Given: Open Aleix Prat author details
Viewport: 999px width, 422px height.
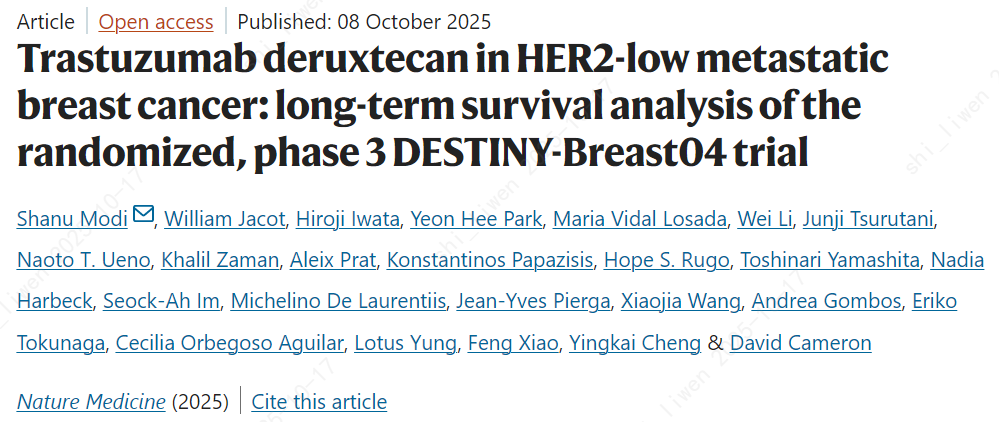Looking at the screenshot, I should (x=333, y=260).
